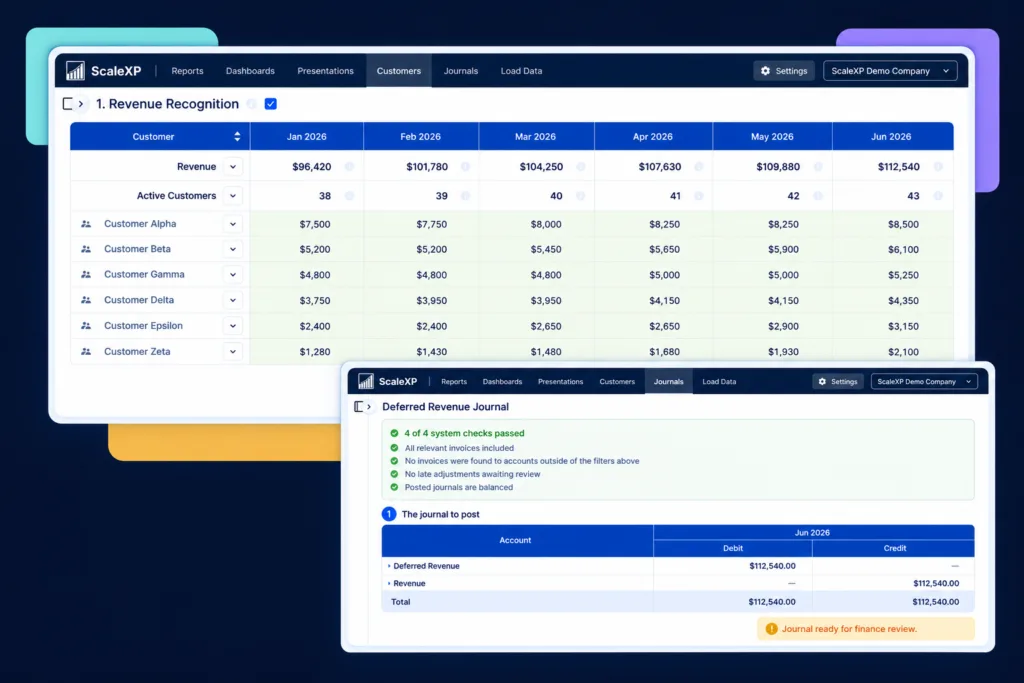Click the info dot next to Jan 2026 revenue $96,420

pos(349,167)
